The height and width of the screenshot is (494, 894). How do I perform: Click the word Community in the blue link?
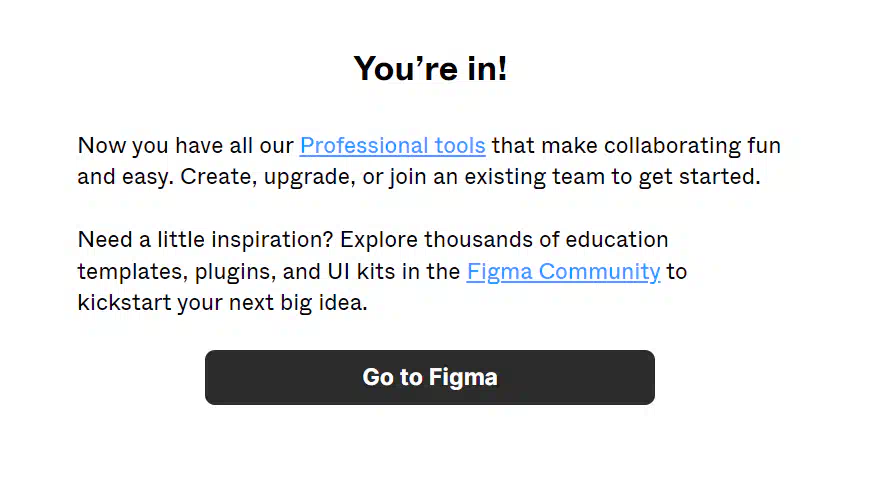(x=599, y=272)
